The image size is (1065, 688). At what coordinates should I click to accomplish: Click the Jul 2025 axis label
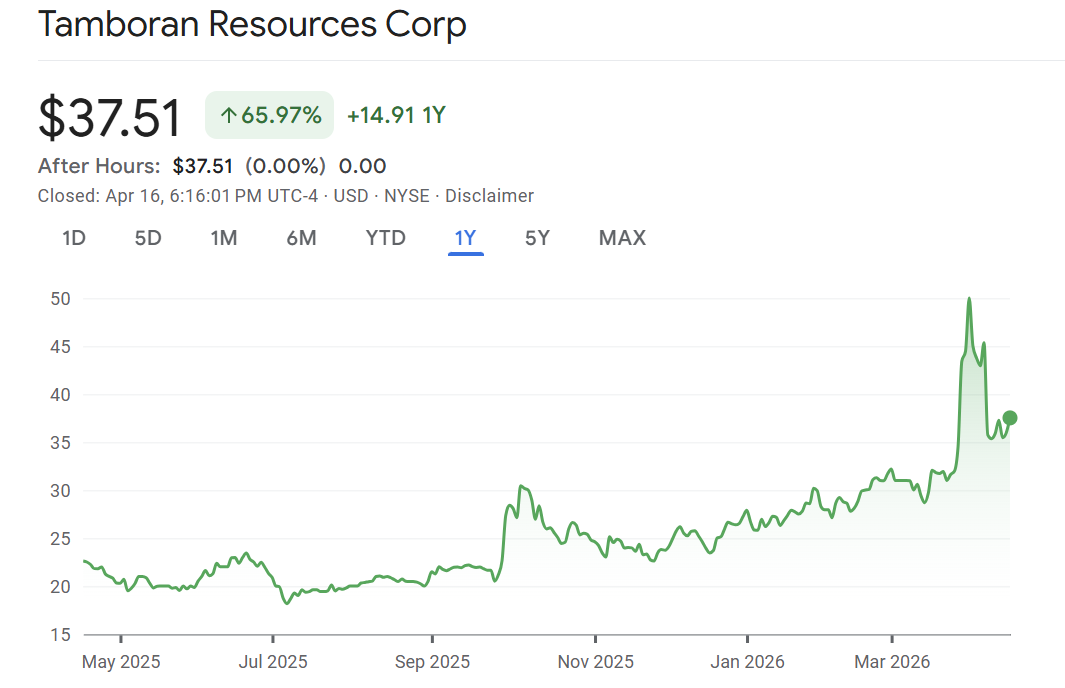(x=273, y=662)
